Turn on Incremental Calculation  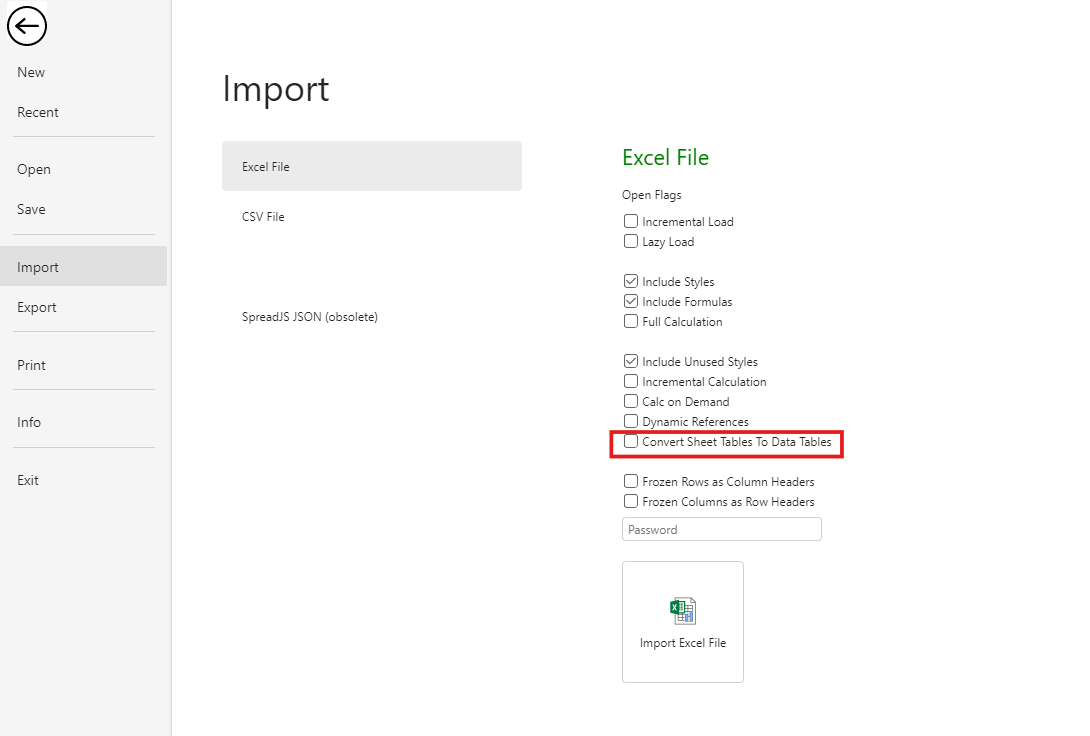[x=631, y=382]
